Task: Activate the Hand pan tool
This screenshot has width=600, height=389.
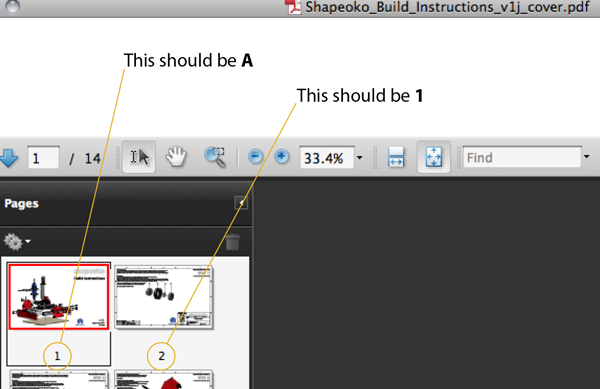Action: coord(176,157)
